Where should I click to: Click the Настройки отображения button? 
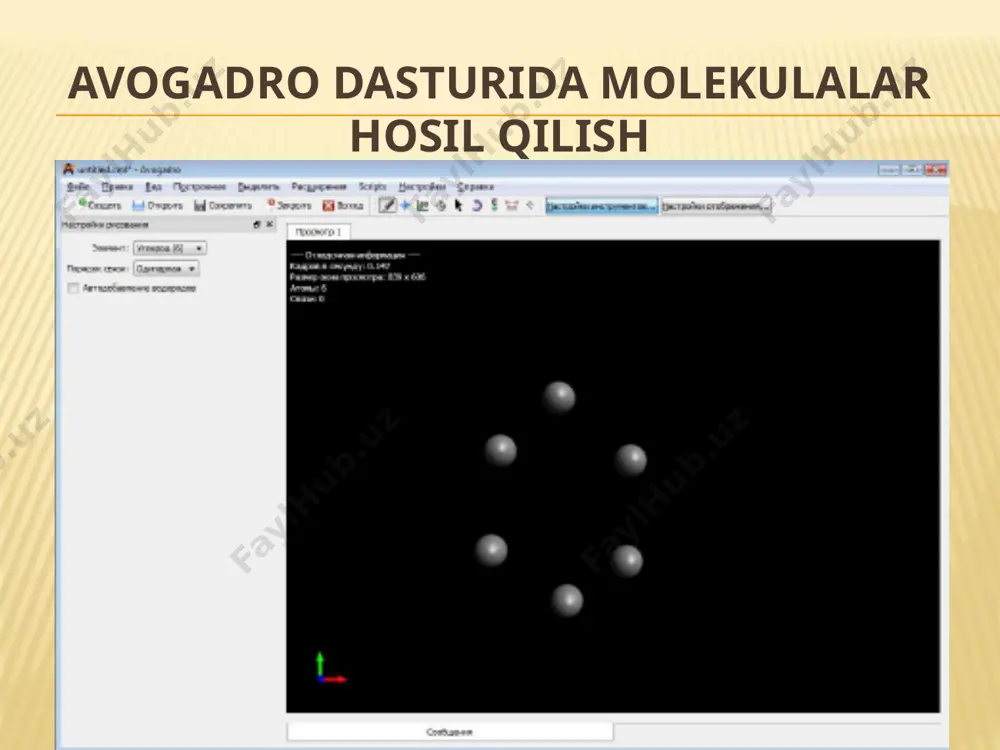point(716,206)
